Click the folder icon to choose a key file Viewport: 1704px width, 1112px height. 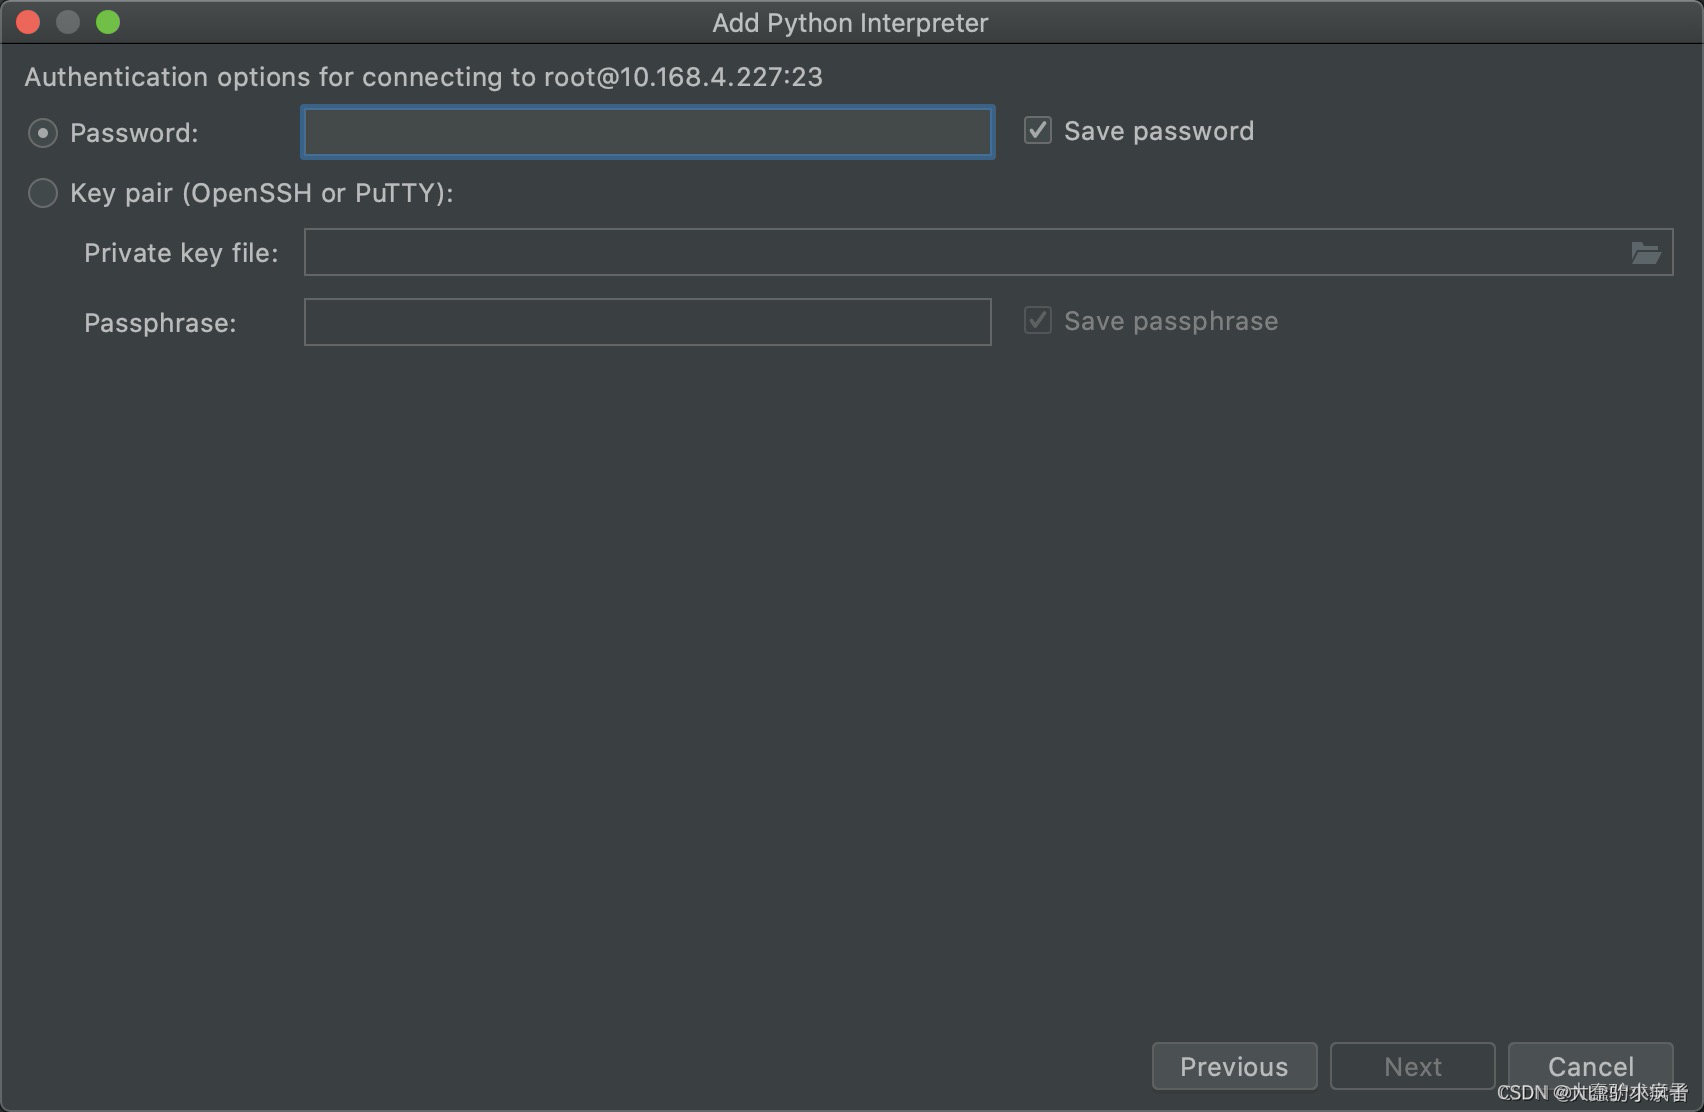[1646, 252]
